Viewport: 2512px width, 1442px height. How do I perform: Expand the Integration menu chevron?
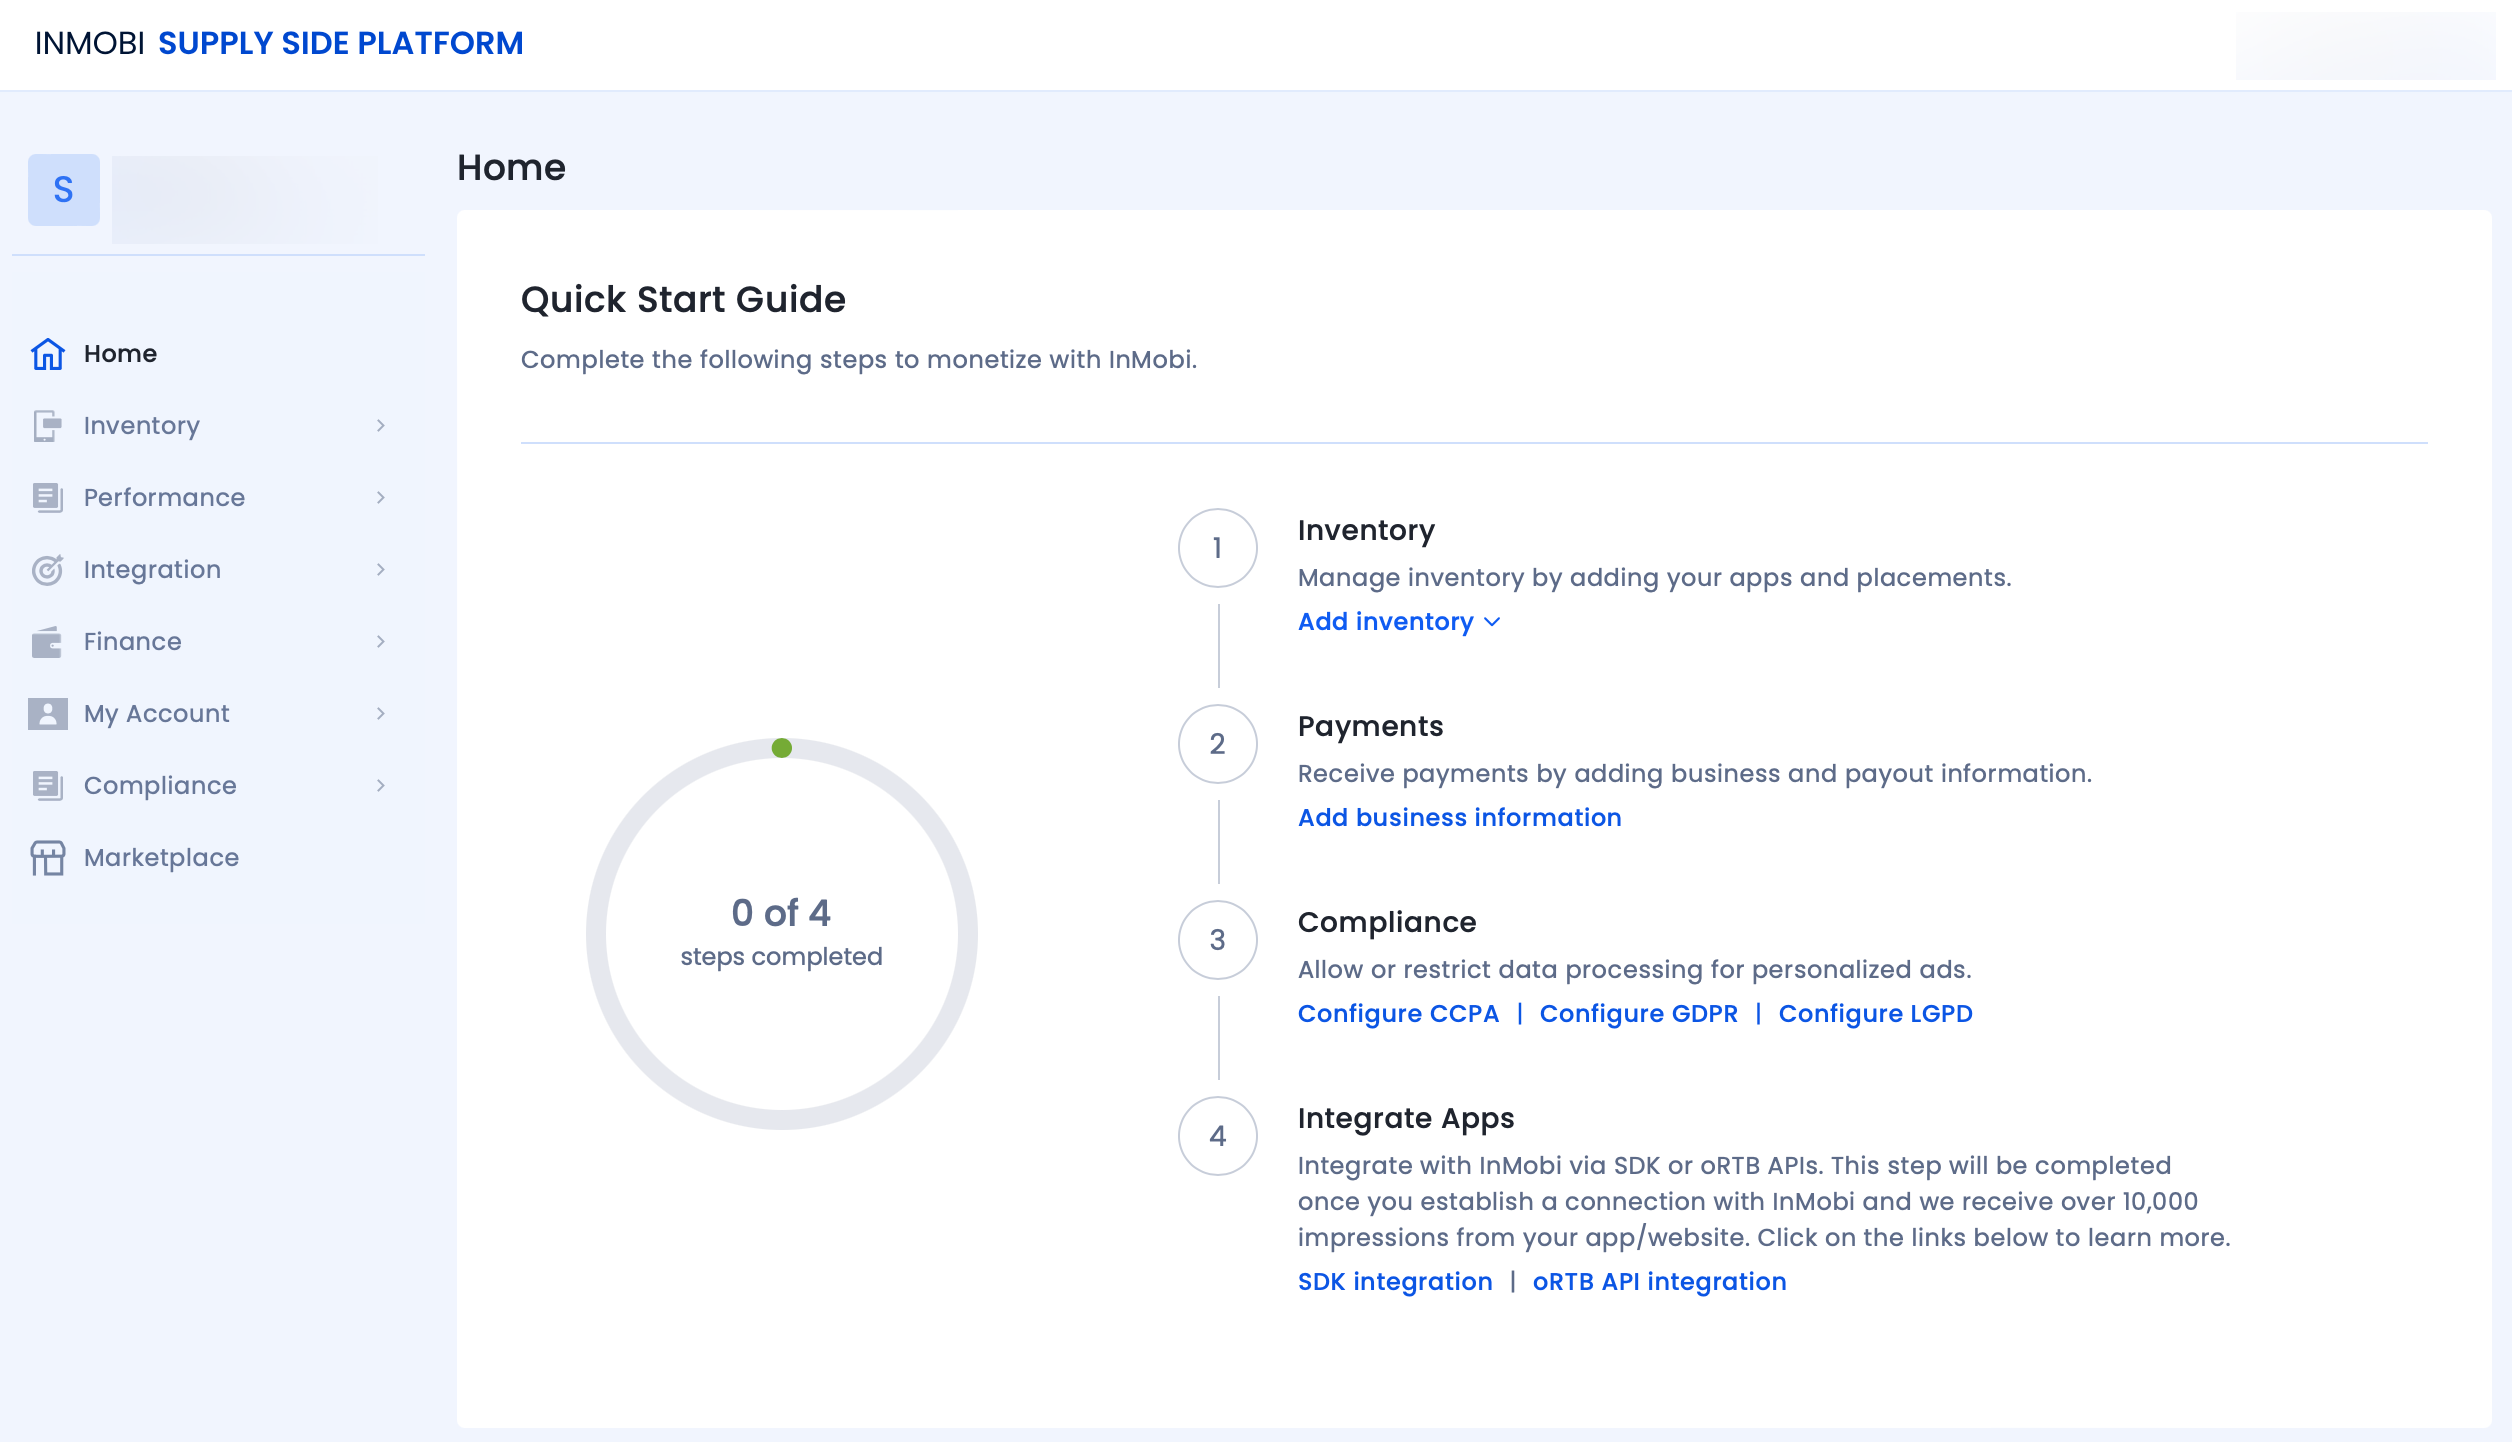click(381, 570)
